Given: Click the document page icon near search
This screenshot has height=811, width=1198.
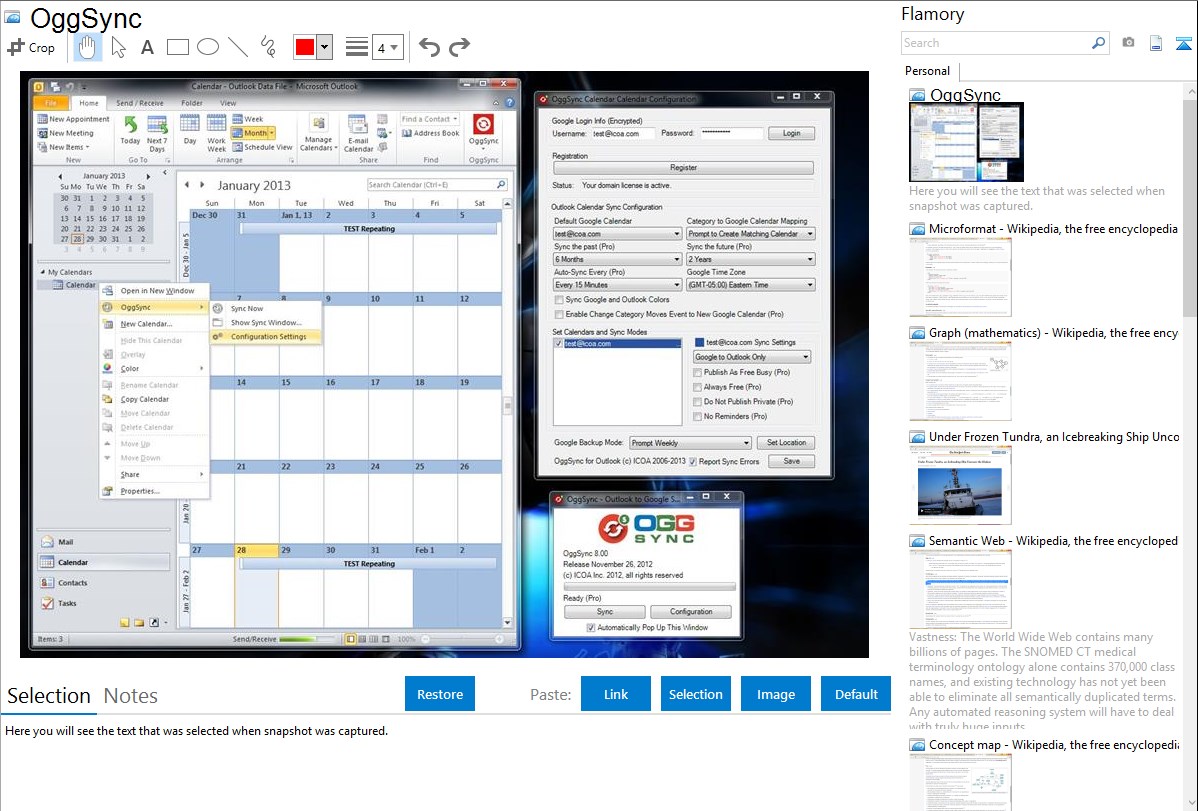Looking at the screenshot, I should click(1156, 43).
